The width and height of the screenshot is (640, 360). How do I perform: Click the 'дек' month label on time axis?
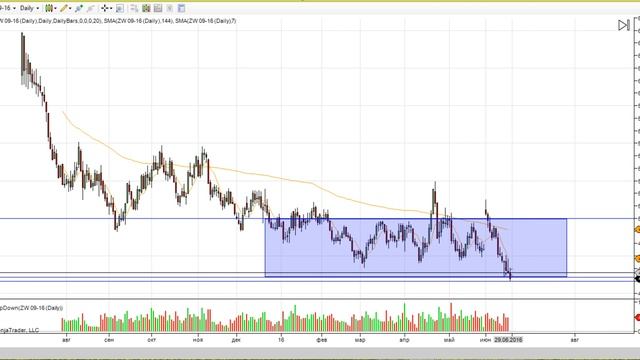pyautogui.click(x=236, y=340)
